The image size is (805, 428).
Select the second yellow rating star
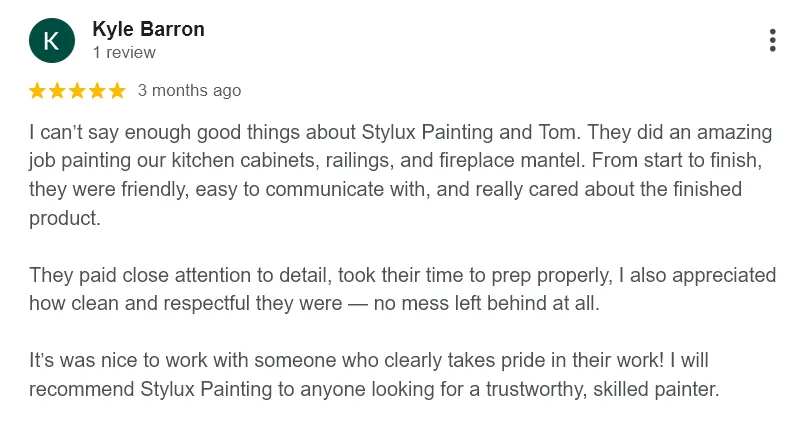[57, 91]
